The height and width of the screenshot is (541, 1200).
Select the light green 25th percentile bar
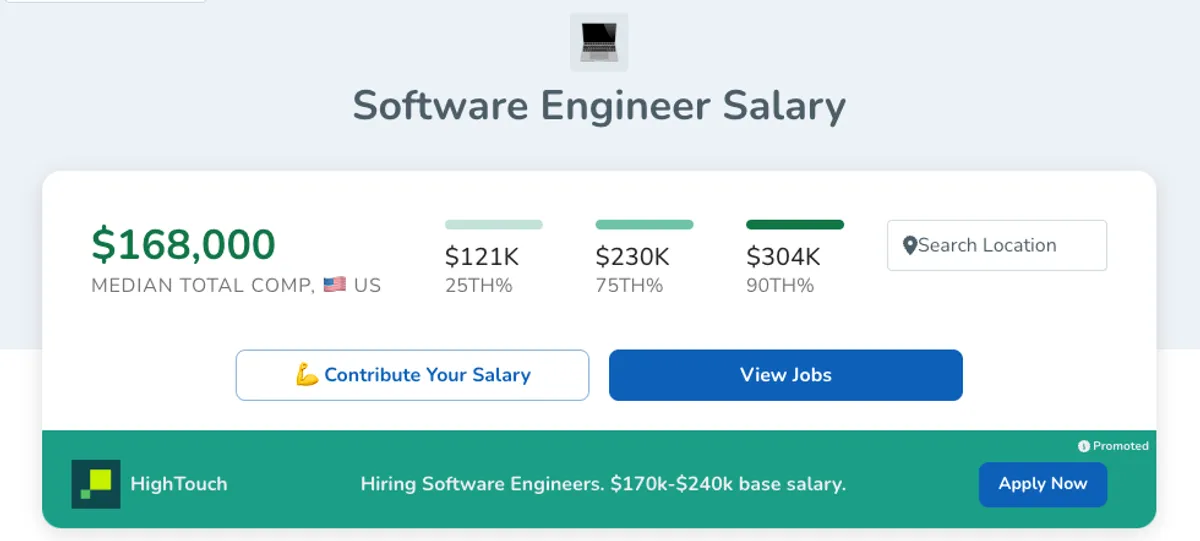point(493,225)
